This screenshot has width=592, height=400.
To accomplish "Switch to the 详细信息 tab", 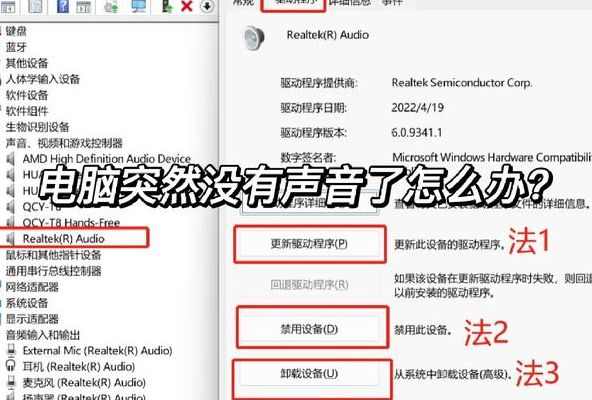I will [x=350, y=3].
